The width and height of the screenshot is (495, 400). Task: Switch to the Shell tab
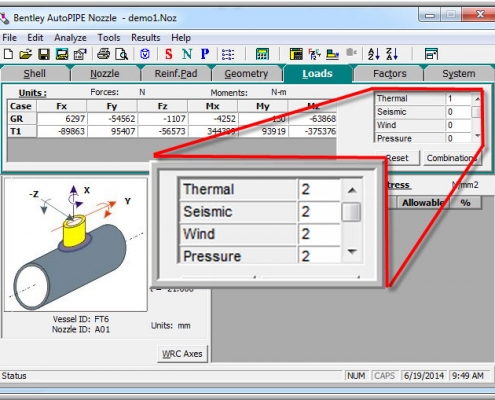pyautogui.click(x=35, y=73)
